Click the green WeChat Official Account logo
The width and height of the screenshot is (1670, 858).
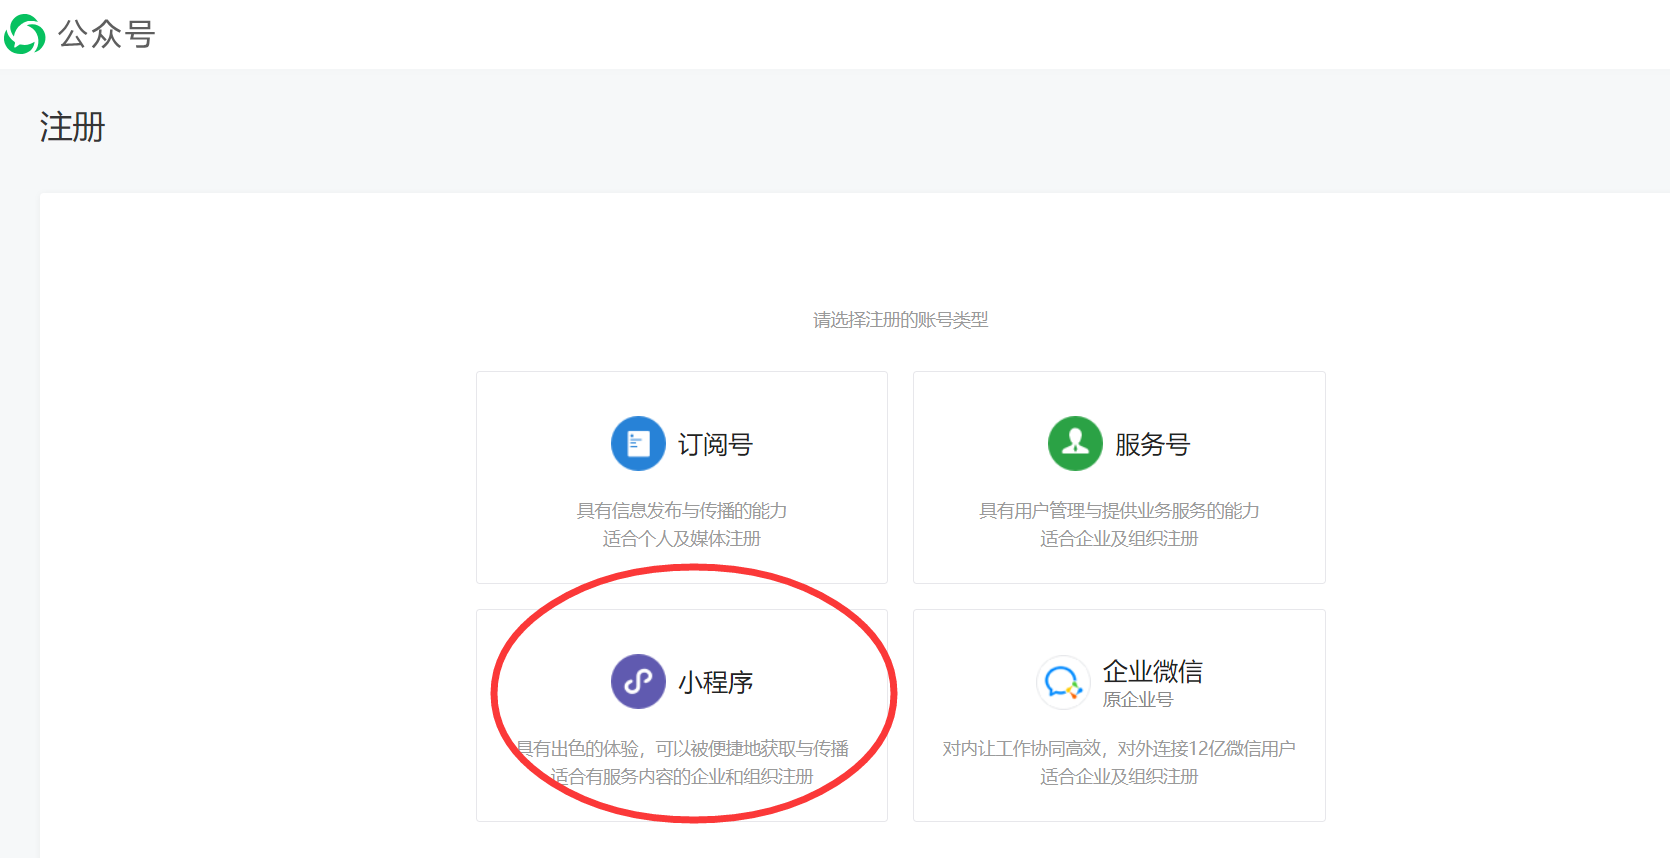pos(25,35)
